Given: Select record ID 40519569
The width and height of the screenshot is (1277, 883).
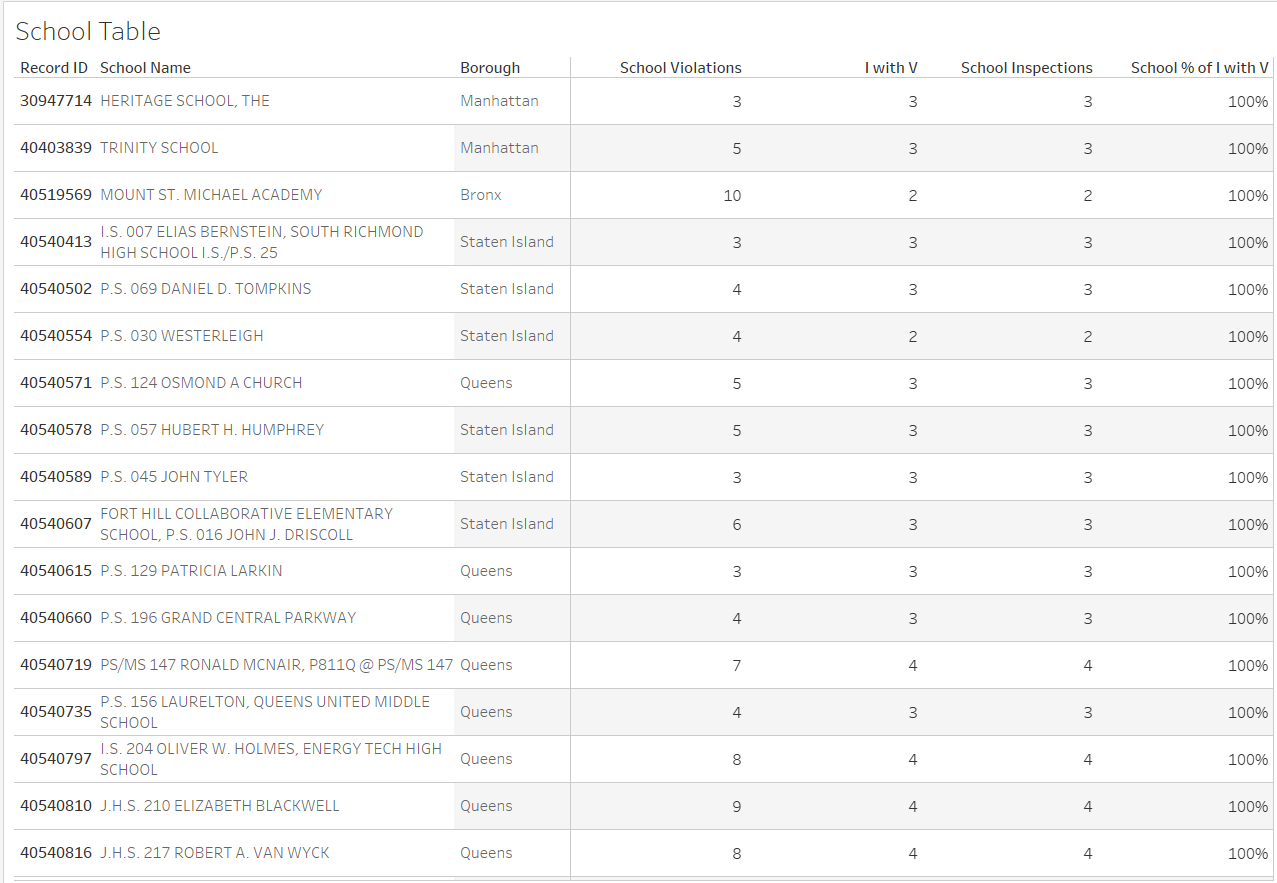Looking at the screenshot, I should click(x=56, y=195).
